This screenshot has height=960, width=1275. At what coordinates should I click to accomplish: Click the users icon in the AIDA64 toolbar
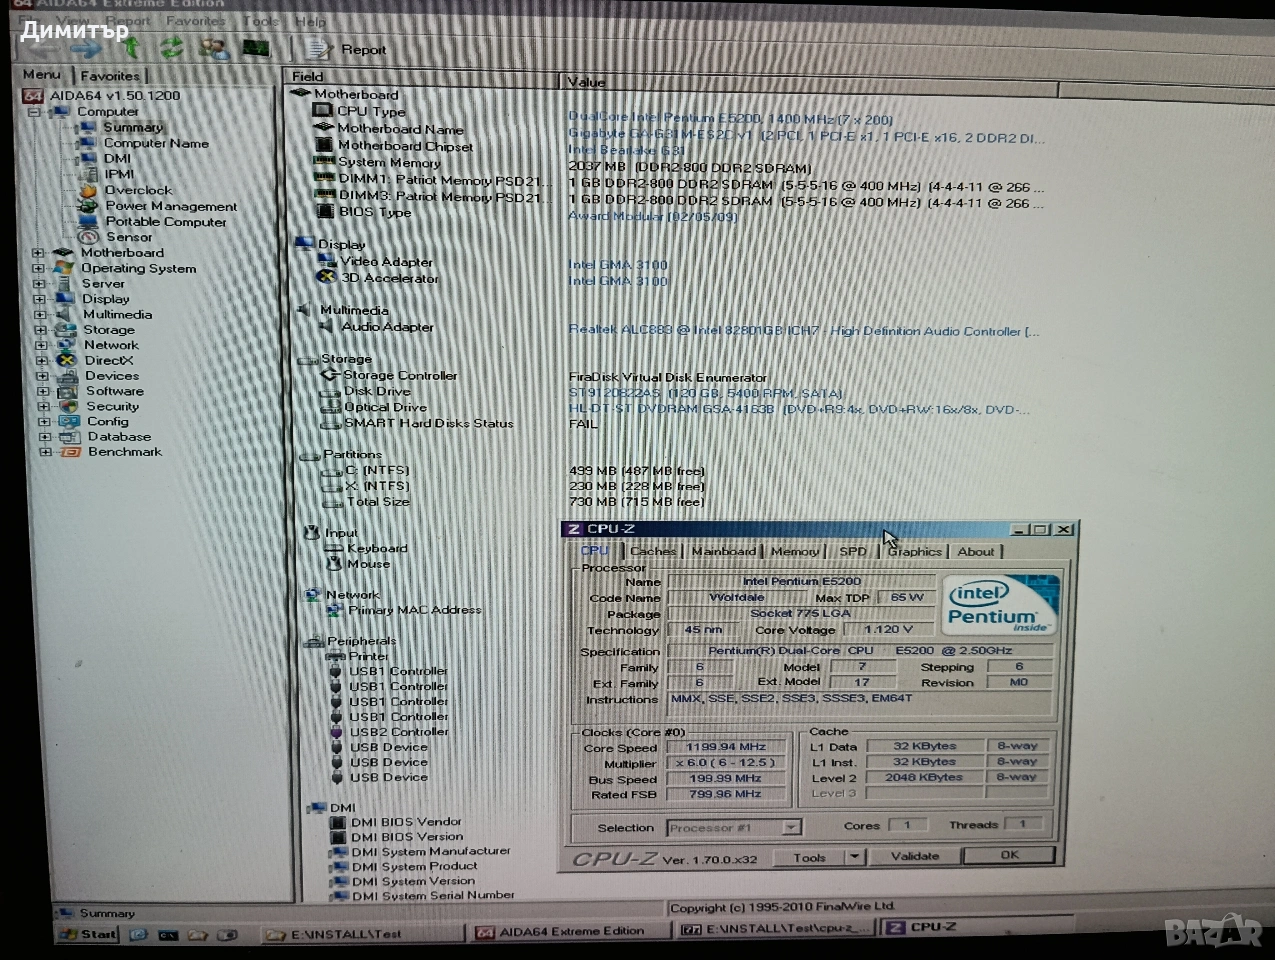[x=213, y=47]
